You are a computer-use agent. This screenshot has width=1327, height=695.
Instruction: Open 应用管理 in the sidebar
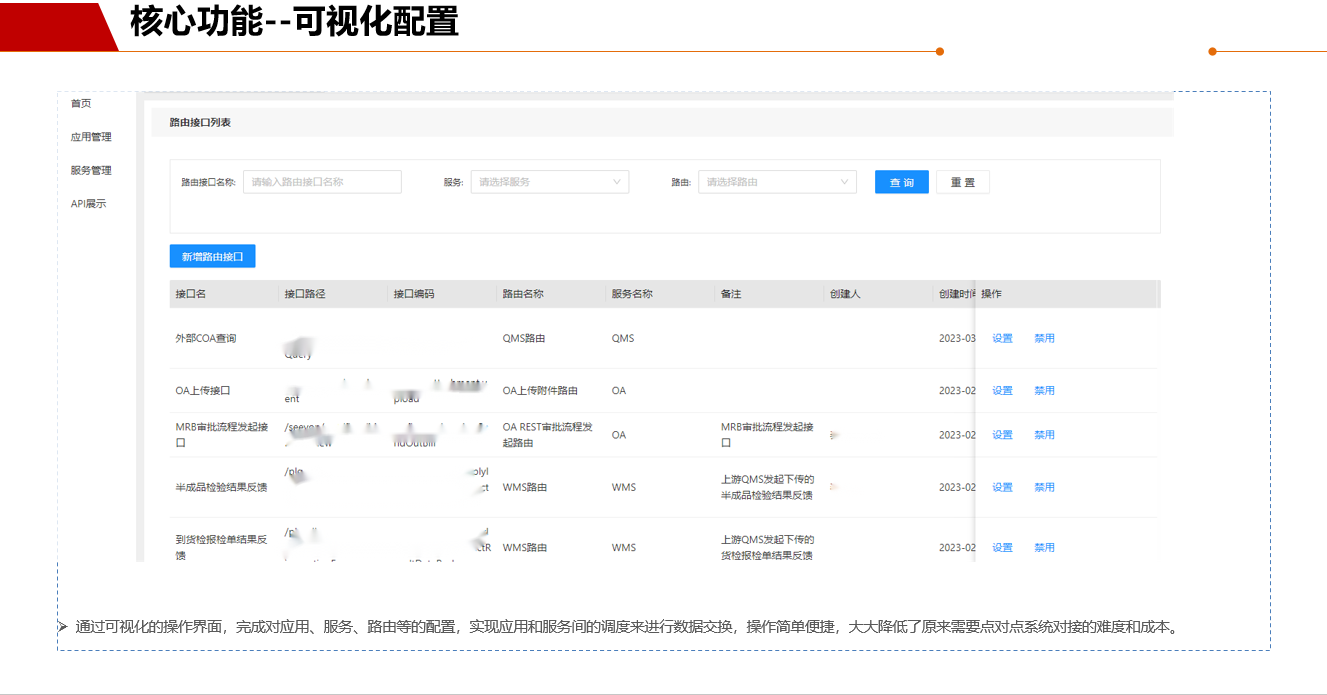tap(91, 137)
